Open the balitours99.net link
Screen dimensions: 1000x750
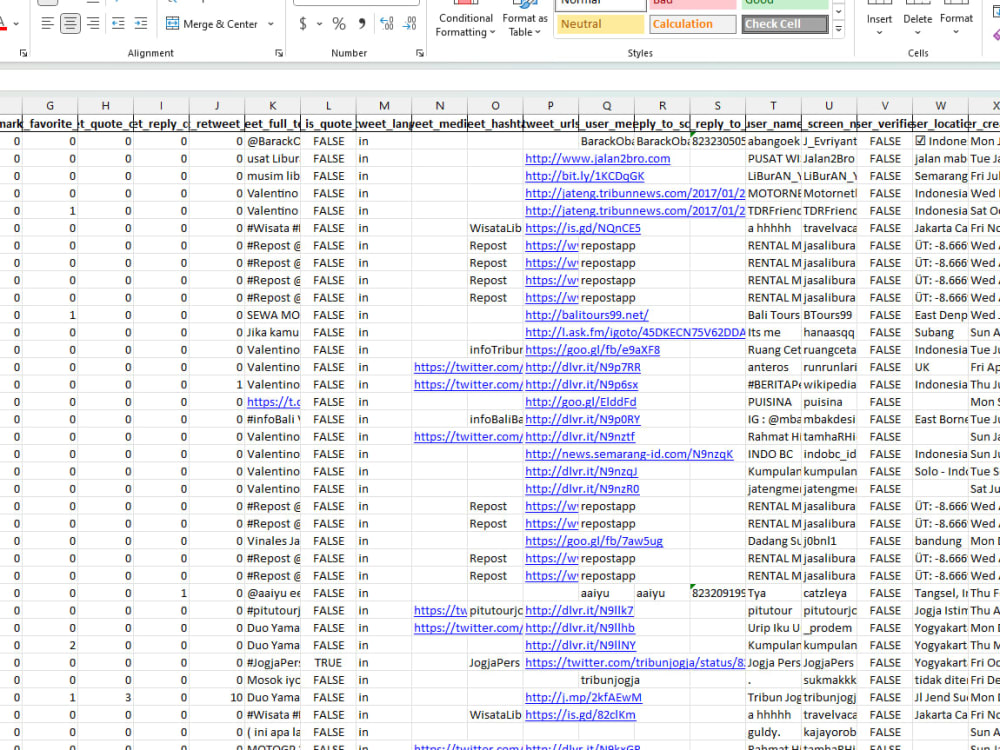(x=587, y=315)
